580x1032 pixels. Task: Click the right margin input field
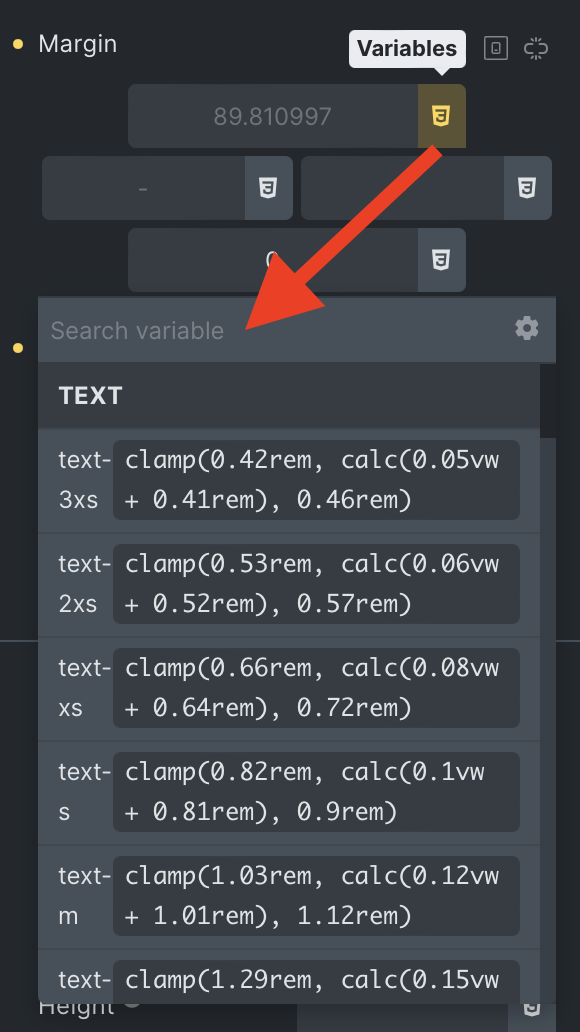point(402,188)
